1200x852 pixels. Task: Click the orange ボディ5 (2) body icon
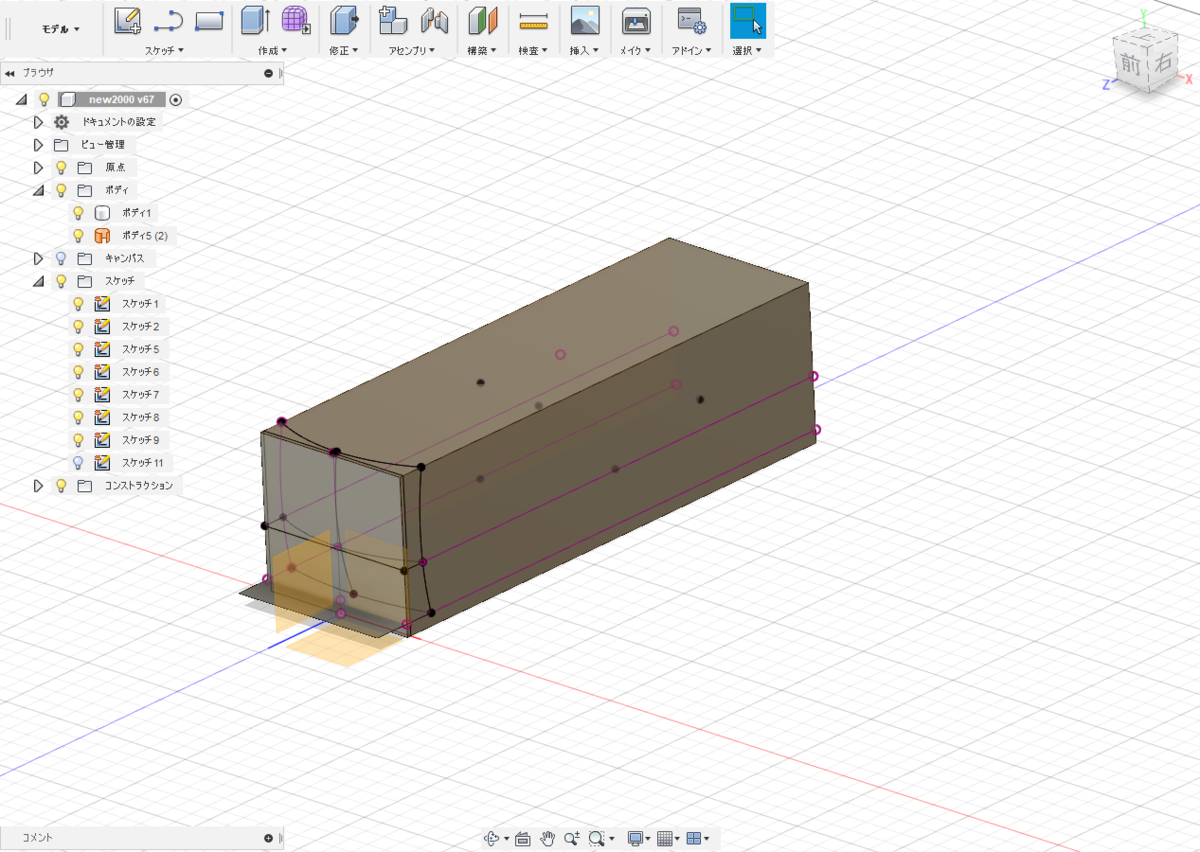101,236
